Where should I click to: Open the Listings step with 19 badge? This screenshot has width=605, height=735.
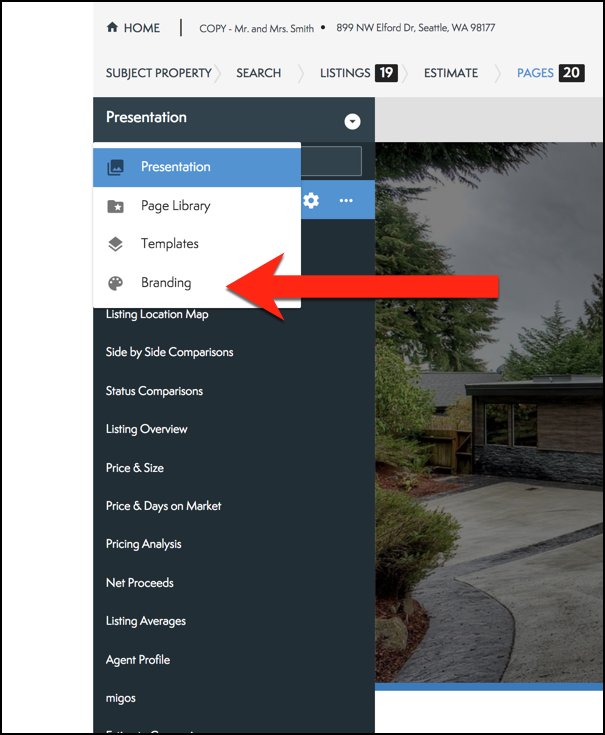(359, 73)
